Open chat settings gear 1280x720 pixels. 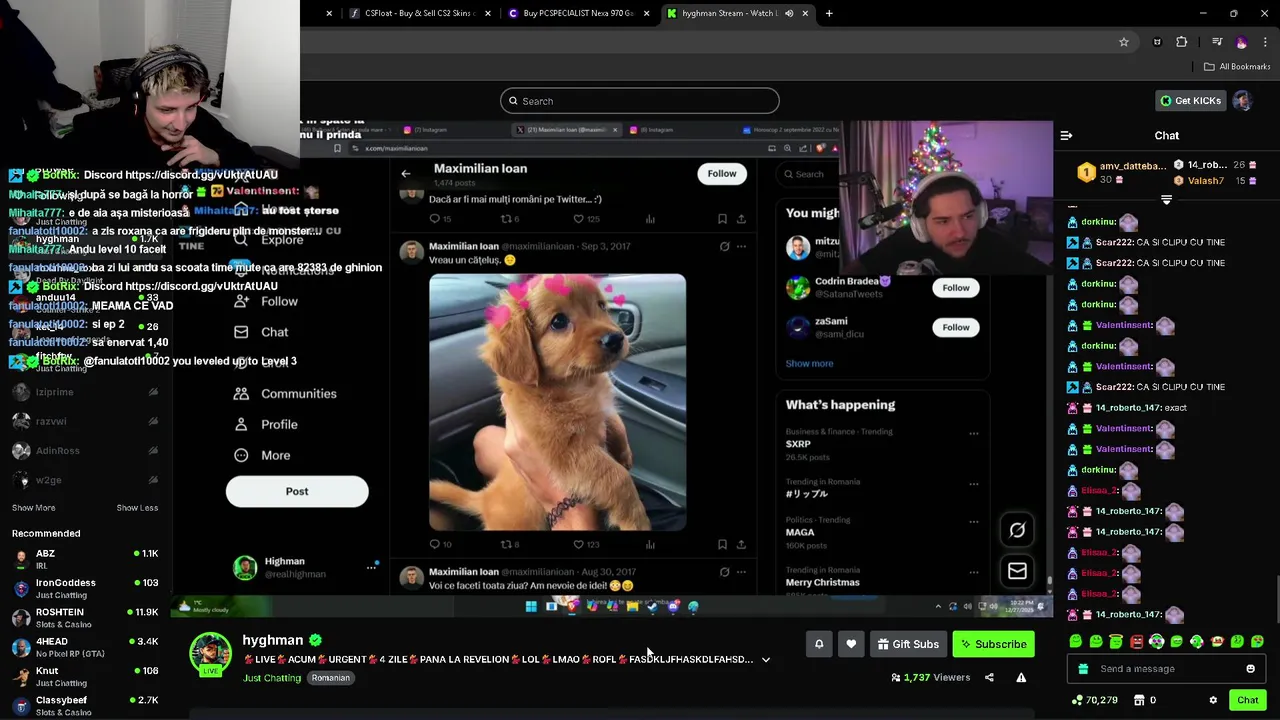pyautogui.click(x=1213, y=700)
